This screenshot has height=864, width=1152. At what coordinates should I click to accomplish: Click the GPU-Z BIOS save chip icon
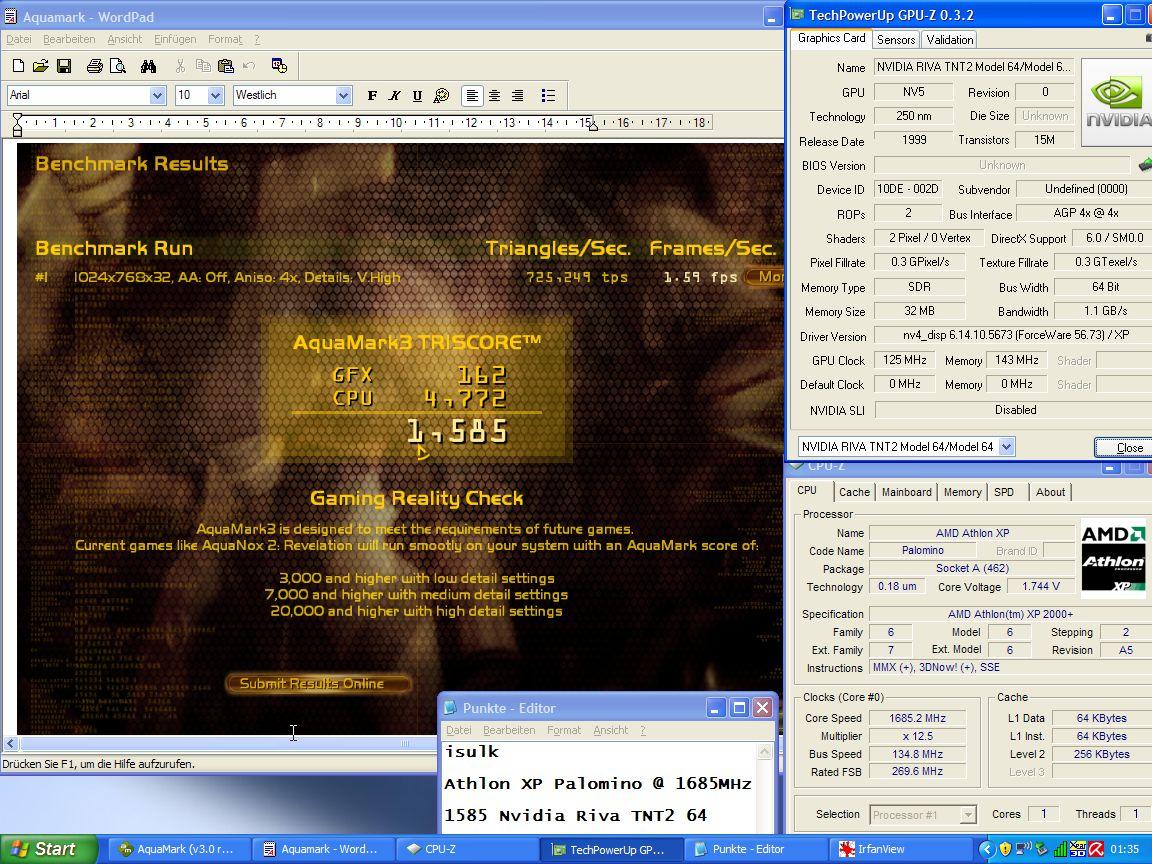[x=1144, y=165]
